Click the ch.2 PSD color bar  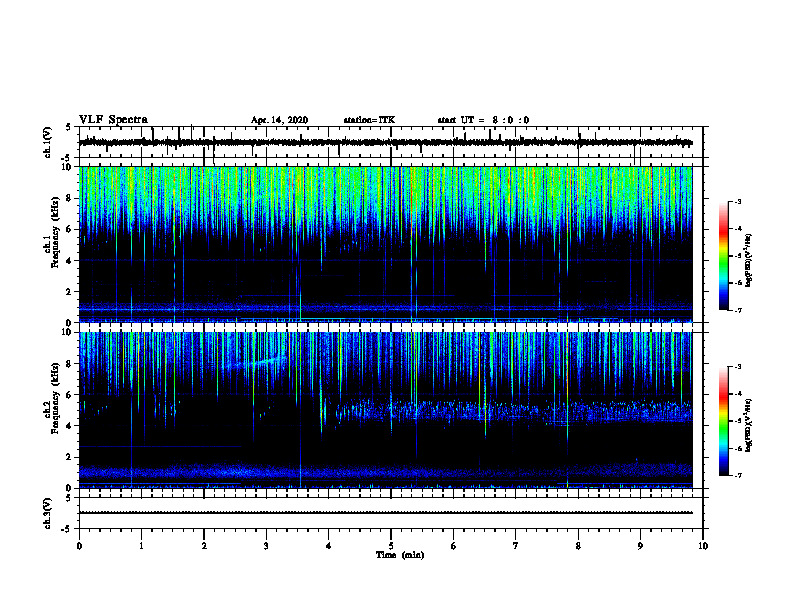723,421
